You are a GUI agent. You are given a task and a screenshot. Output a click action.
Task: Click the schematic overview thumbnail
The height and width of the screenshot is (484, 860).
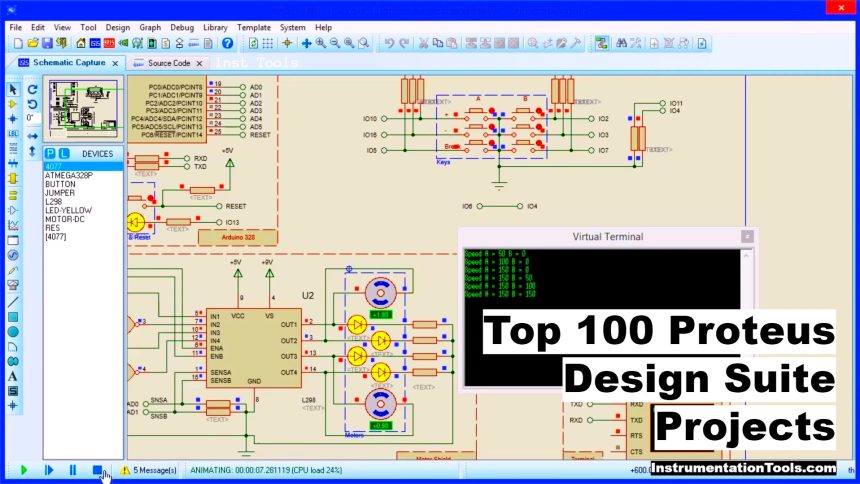pos(83,109)
